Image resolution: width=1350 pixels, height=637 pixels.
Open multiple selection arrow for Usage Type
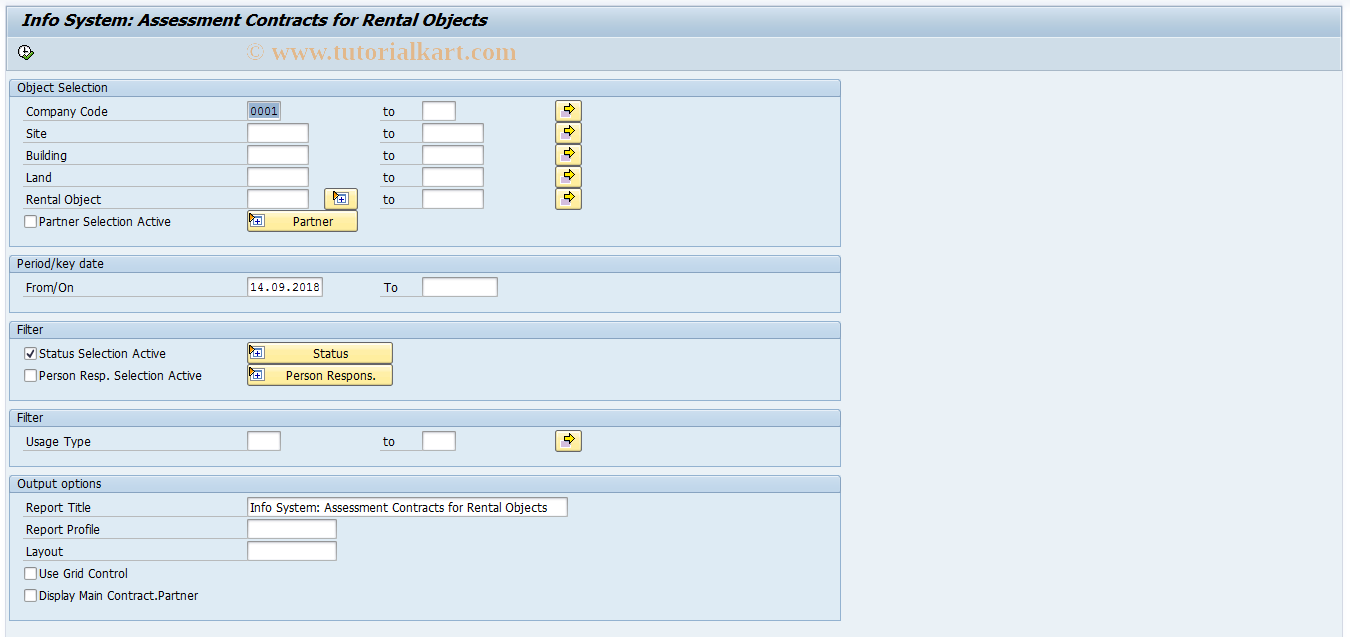(568, 441)
